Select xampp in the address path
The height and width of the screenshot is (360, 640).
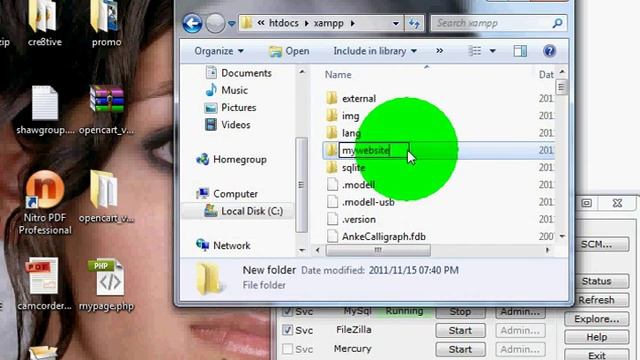pos(329,23)
